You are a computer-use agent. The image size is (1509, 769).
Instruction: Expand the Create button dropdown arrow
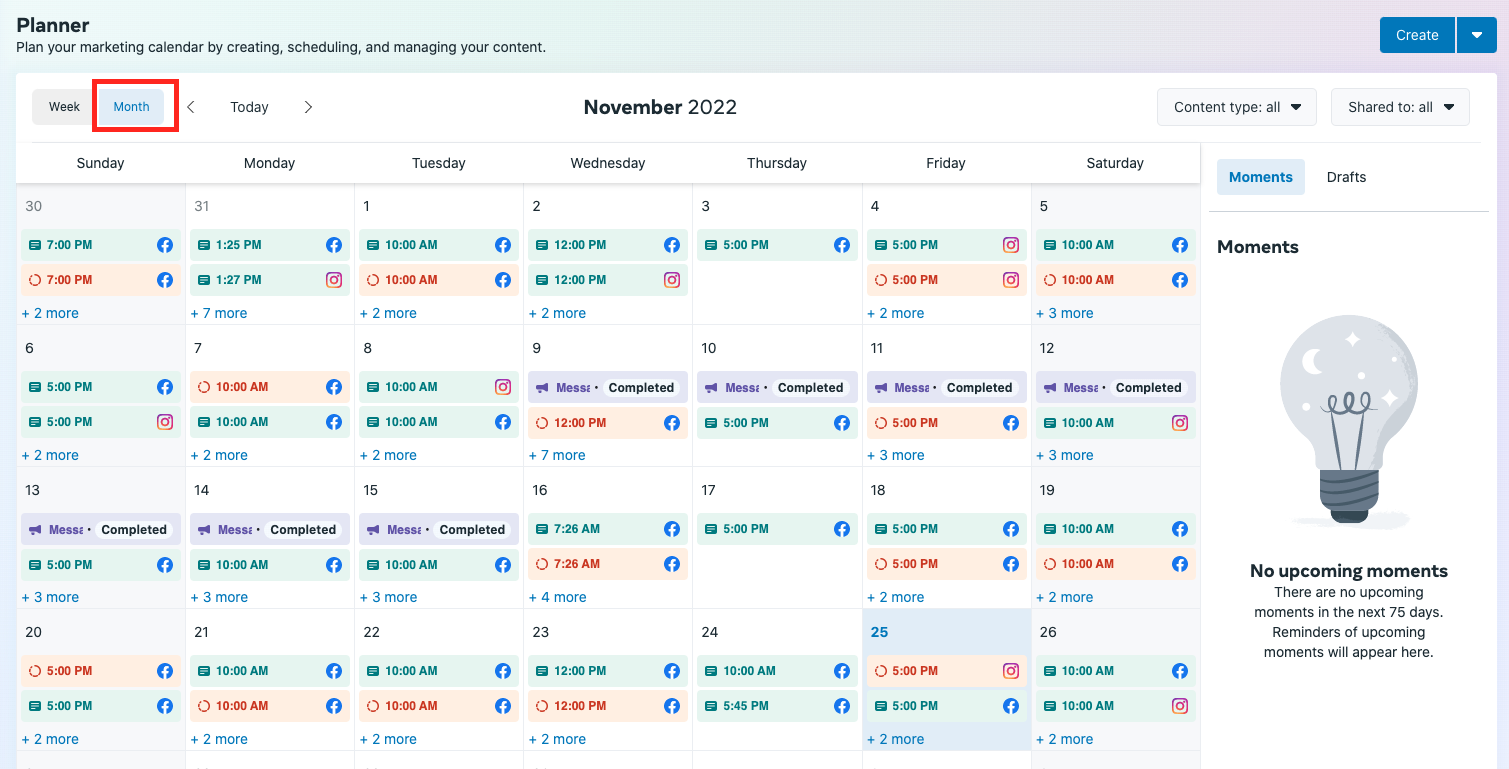tap(1476, 35)
